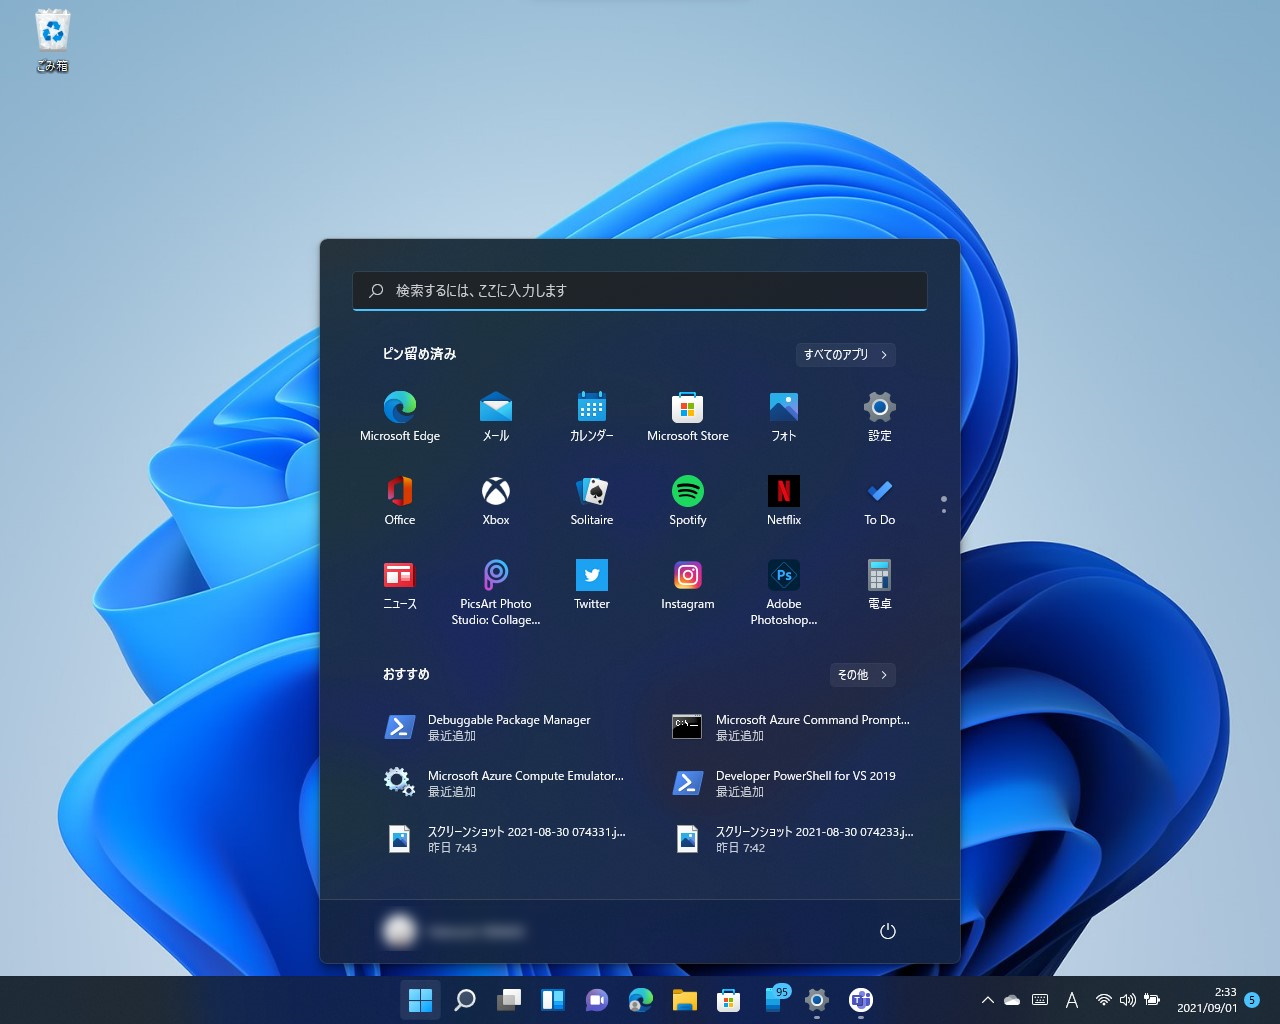This screenshot has width=1280, height=1024.
Task: Open Debuggable Package Manager from recommendations
Action: coord(509,726)
